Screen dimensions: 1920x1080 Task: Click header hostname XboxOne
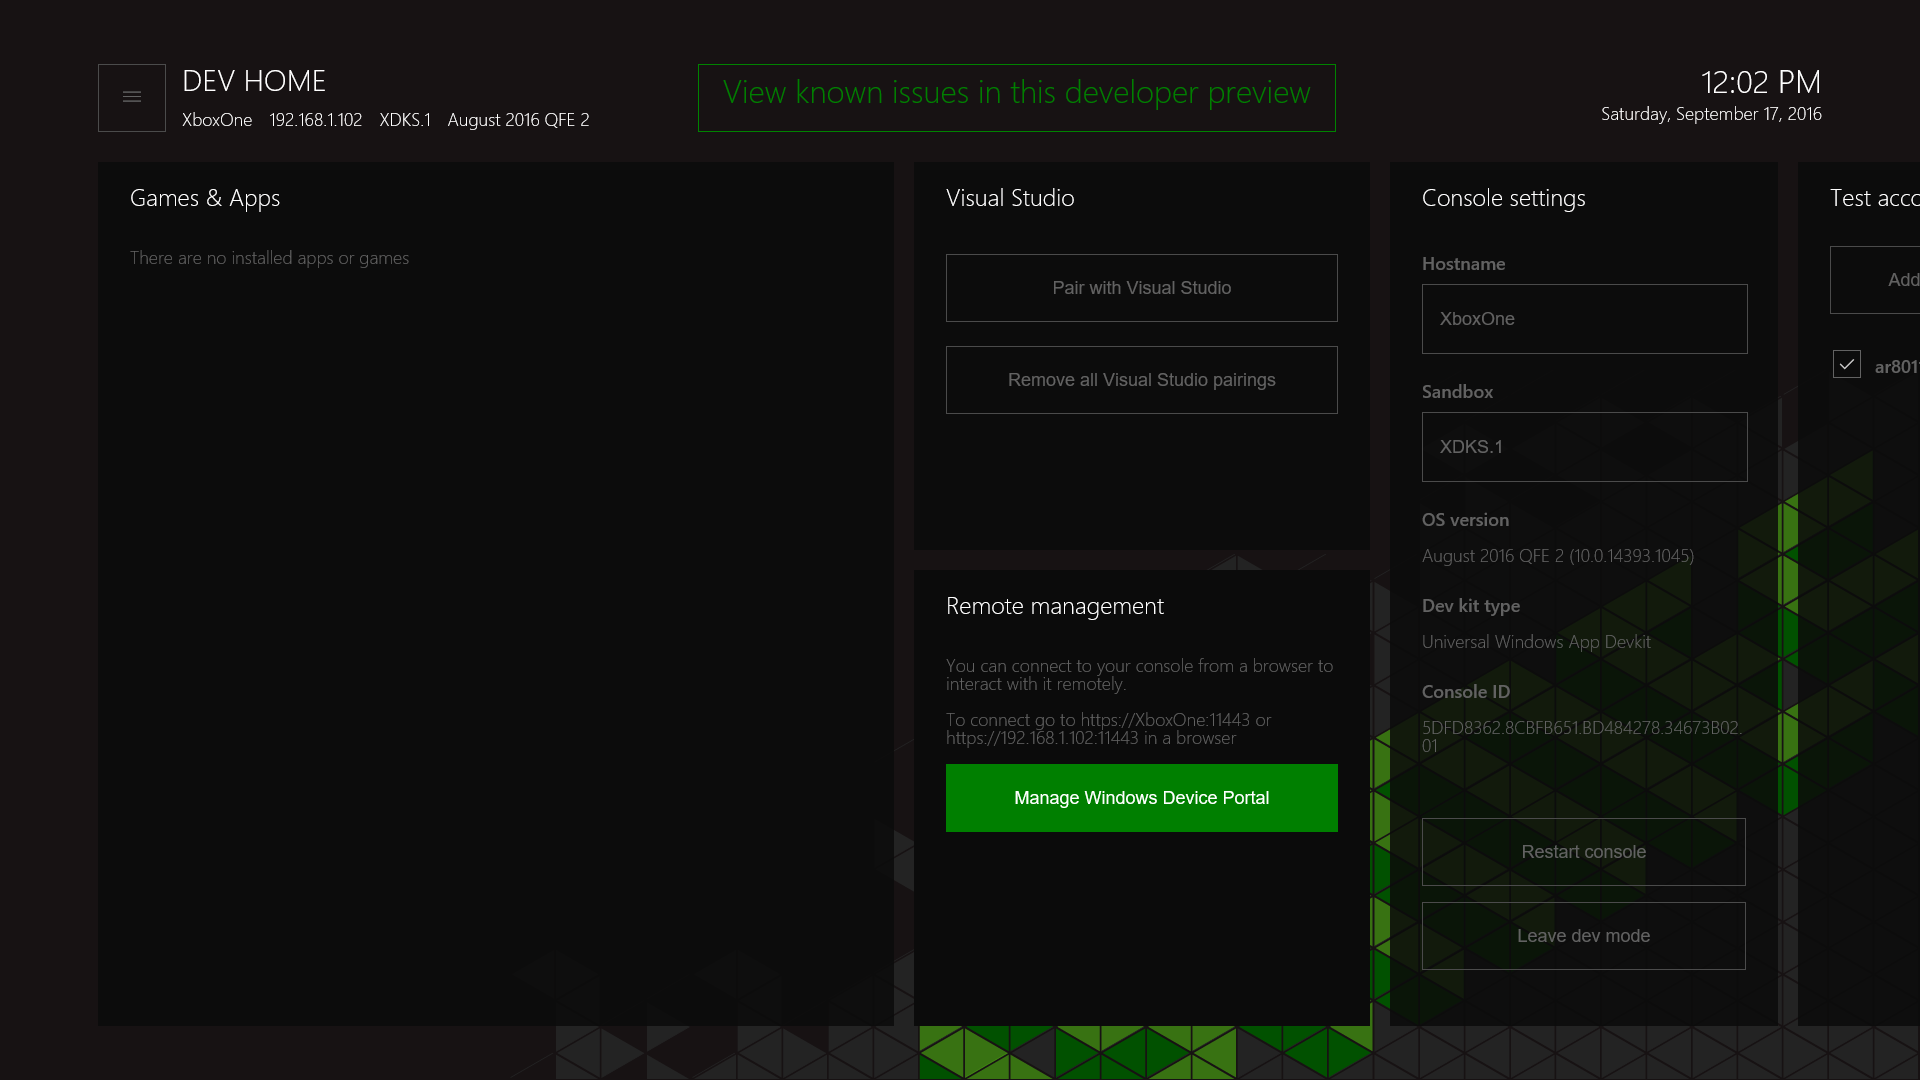[217, 120]
